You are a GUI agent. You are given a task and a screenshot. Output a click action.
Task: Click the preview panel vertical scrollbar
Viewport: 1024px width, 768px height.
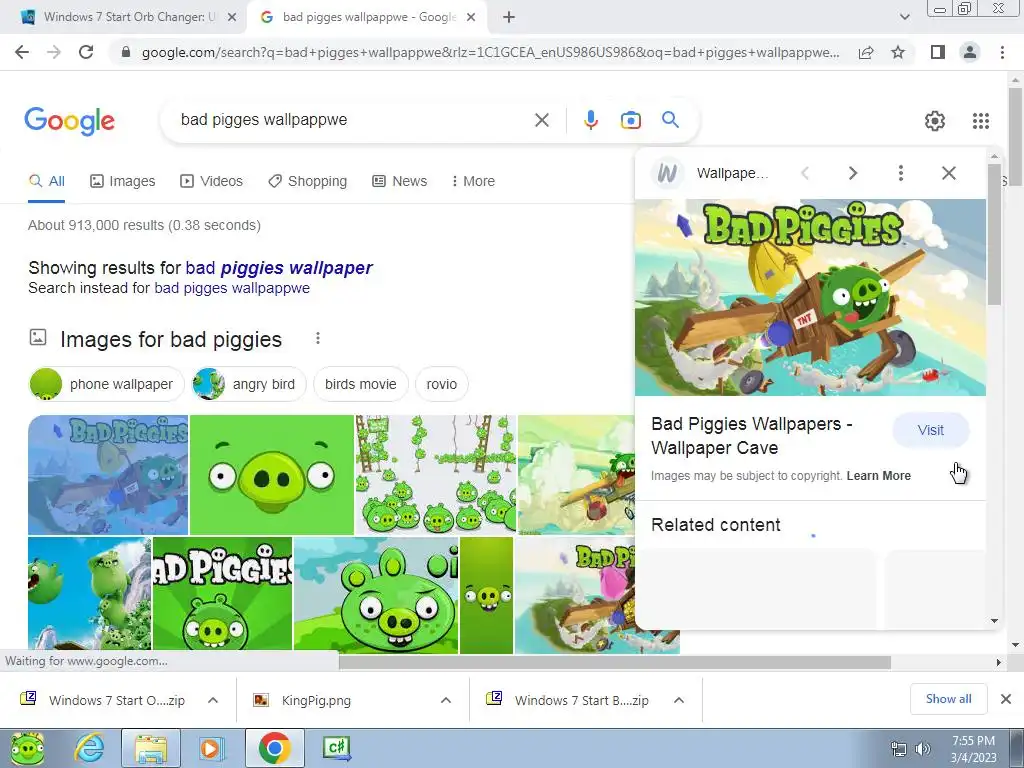click(994, 235)
